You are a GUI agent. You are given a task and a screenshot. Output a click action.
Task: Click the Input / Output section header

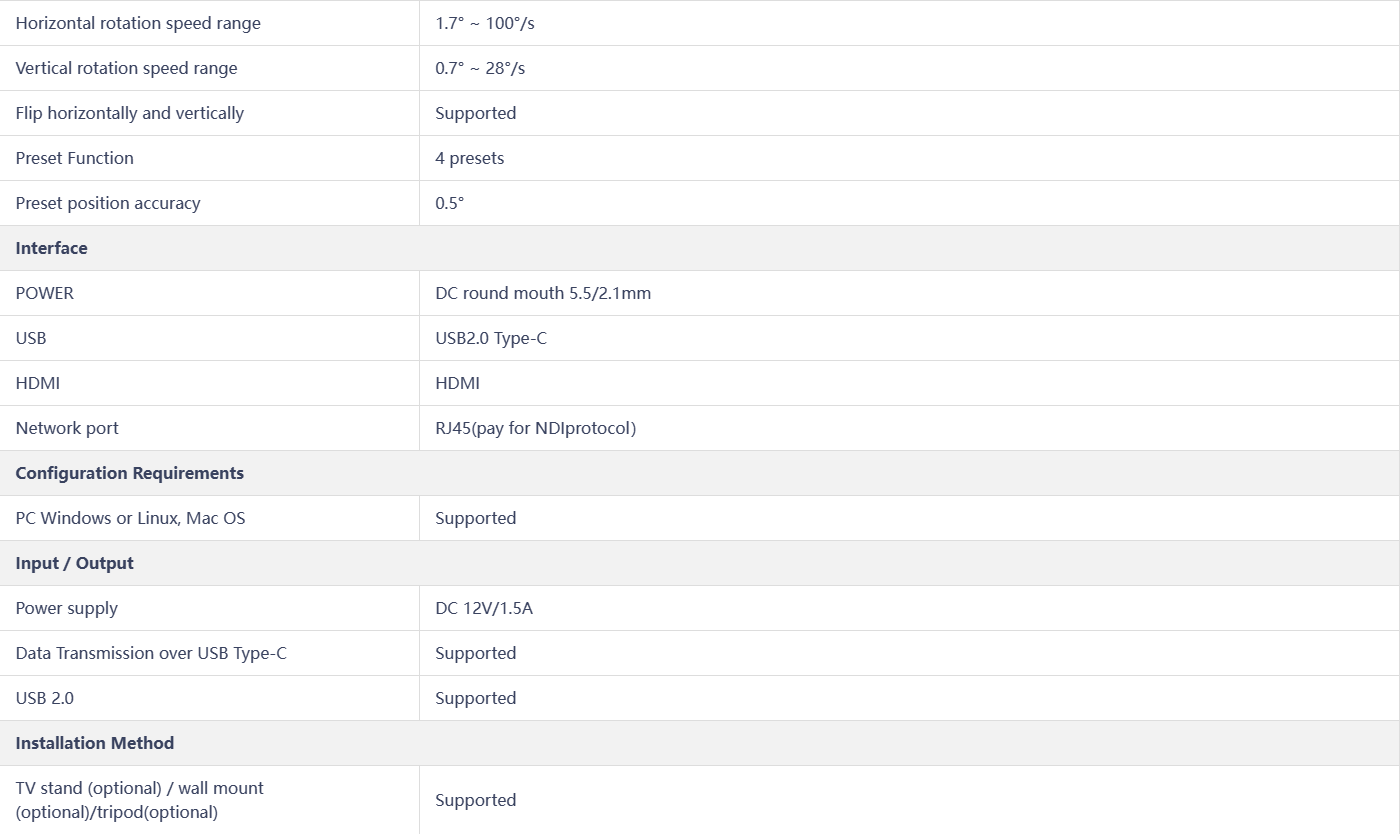click(75, 563)
